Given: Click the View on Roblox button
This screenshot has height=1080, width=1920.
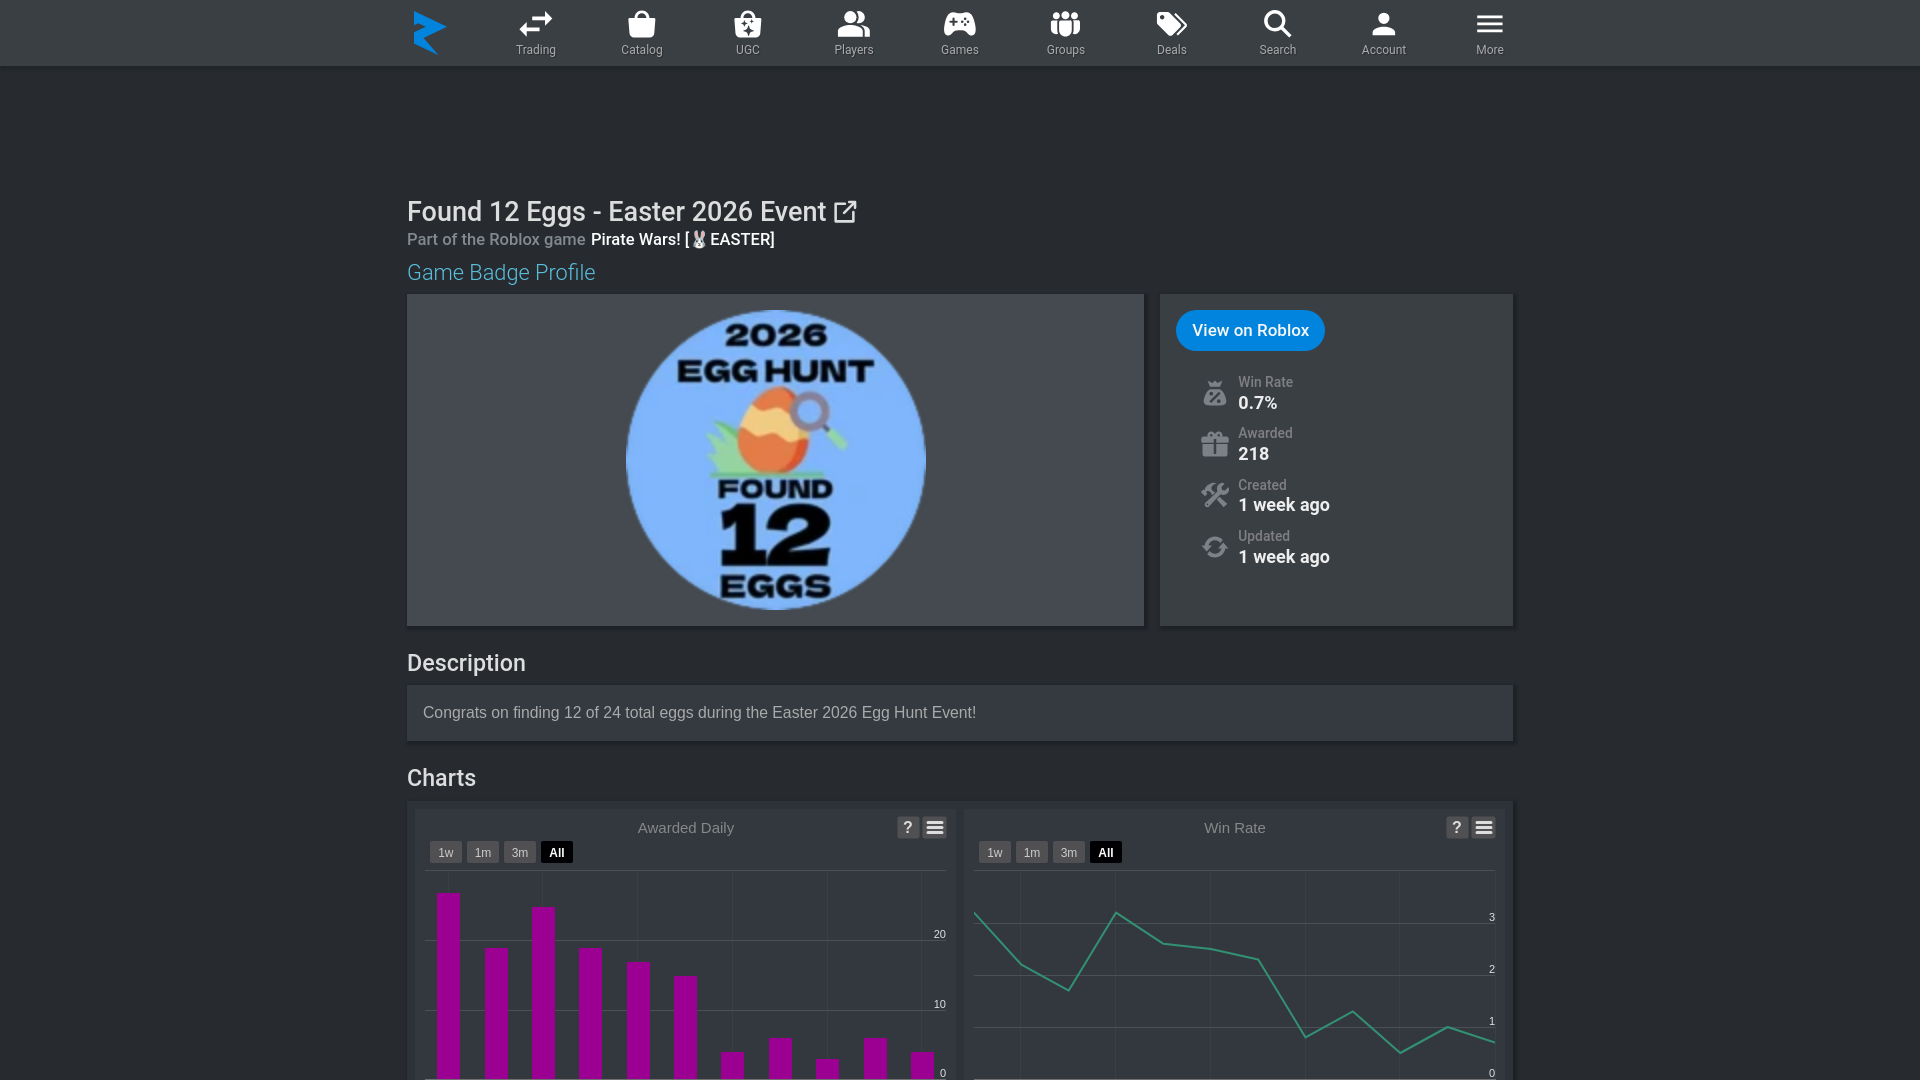Looking at the screenshot, I should (x=1250, y=331).
